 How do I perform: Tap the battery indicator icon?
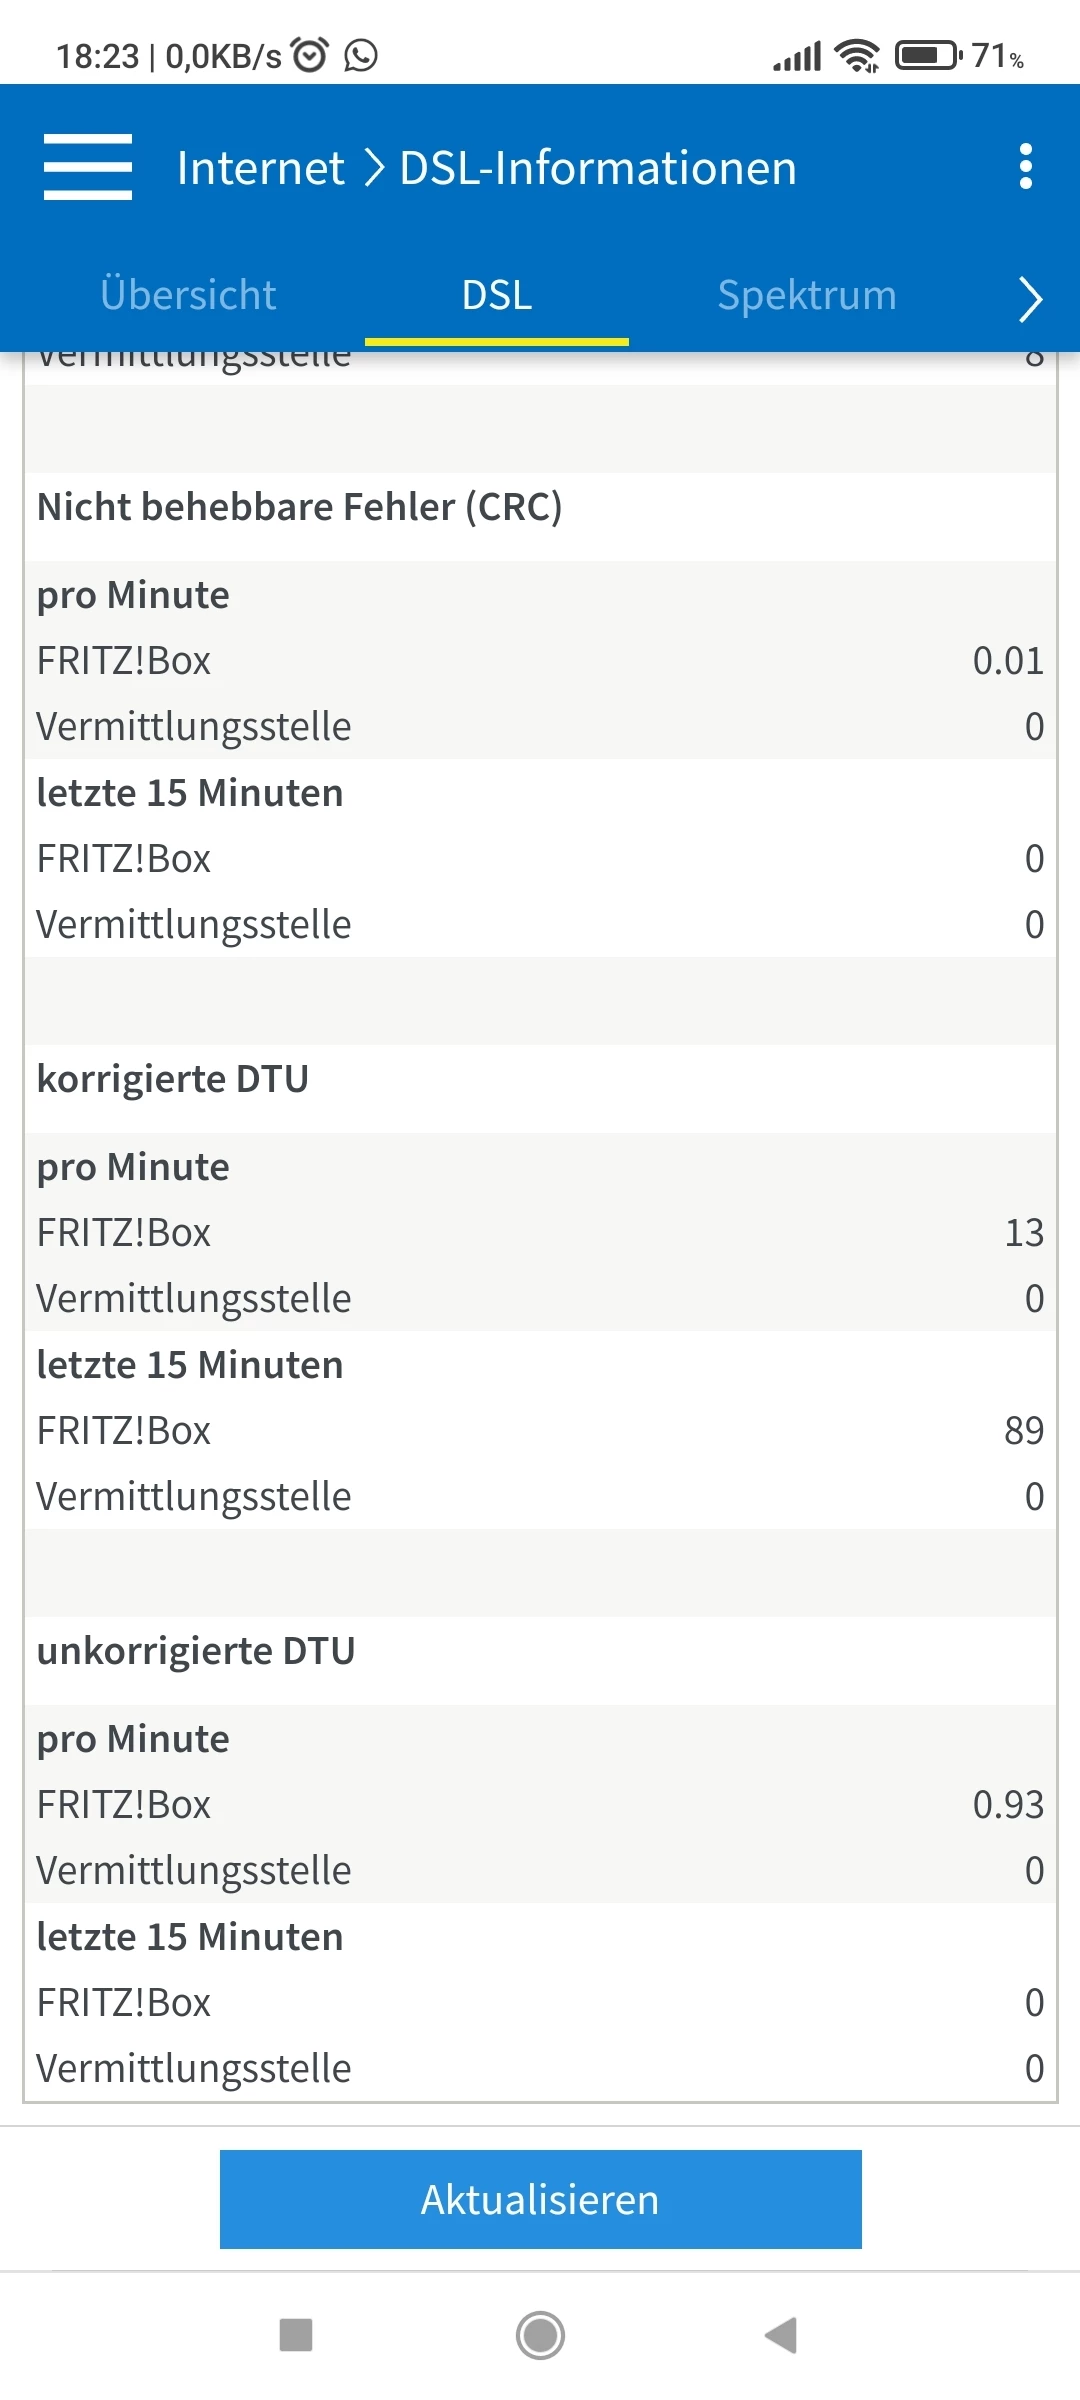(929, 55)
